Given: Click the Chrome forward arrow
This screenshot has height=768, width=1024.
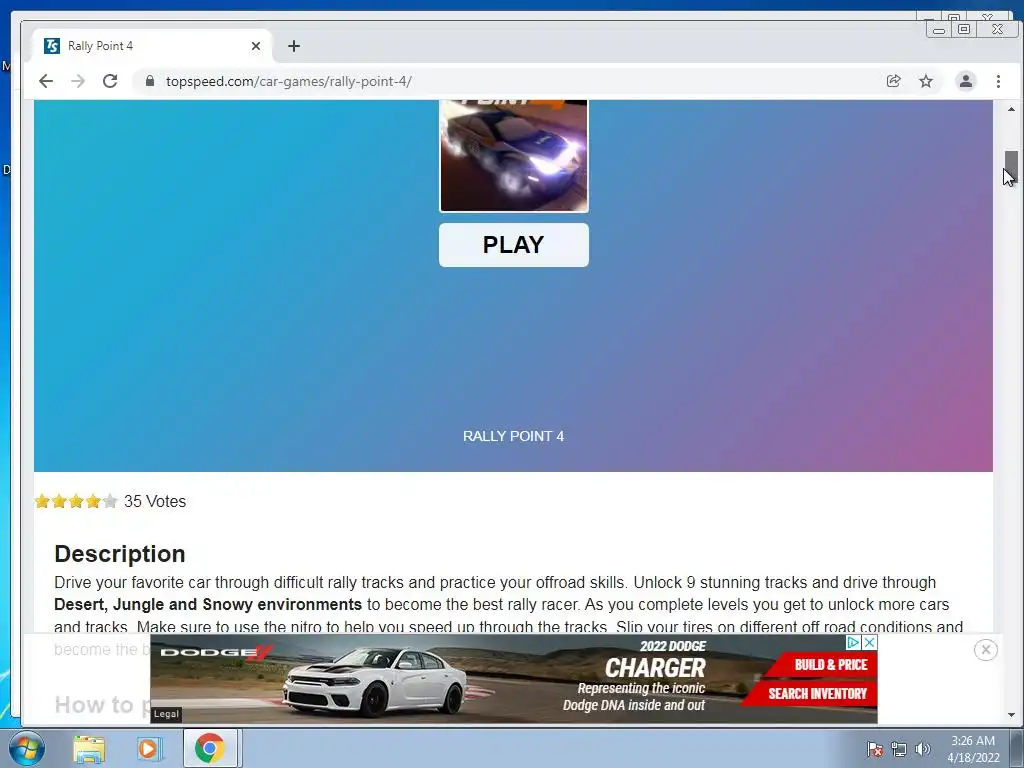Looking at the screenshot, I should coord(78,81).
